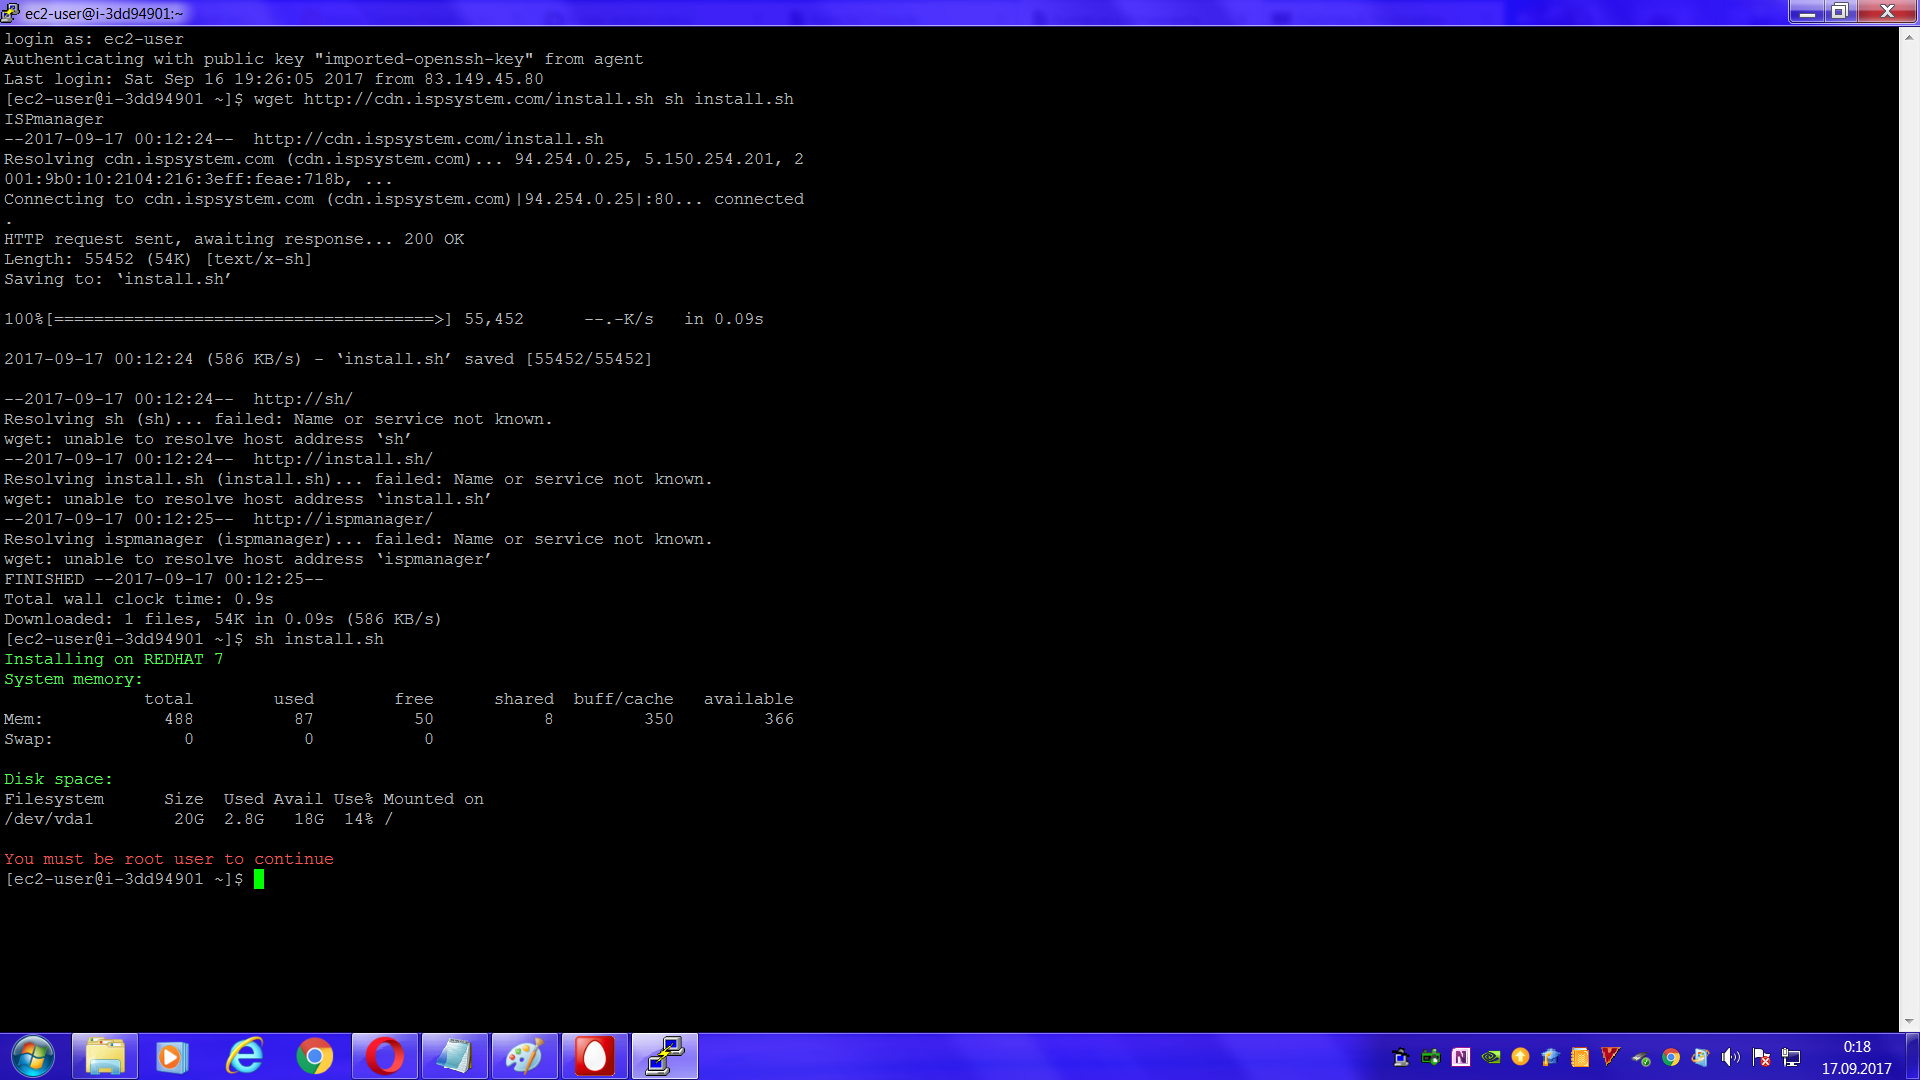Click the OneNote tray icon
The image size is (1920, 1080).
(x=1461, y=1057)
